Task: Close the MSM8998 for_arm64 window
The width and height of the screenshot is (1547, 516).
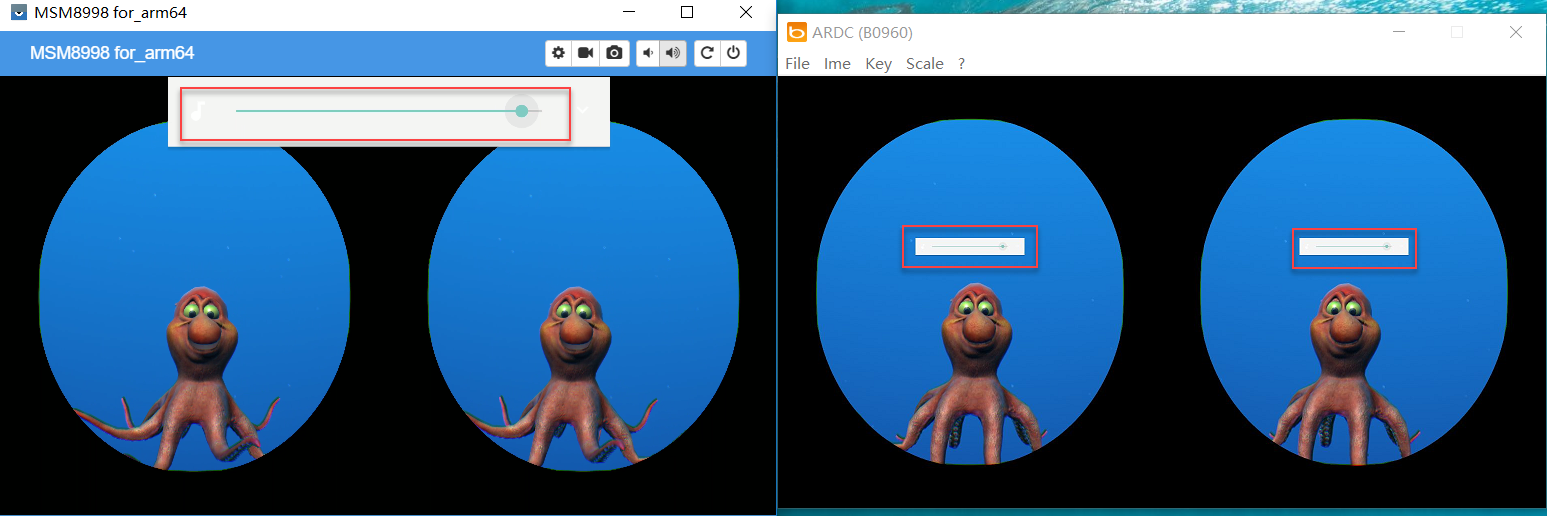Action: pos(746,12)
